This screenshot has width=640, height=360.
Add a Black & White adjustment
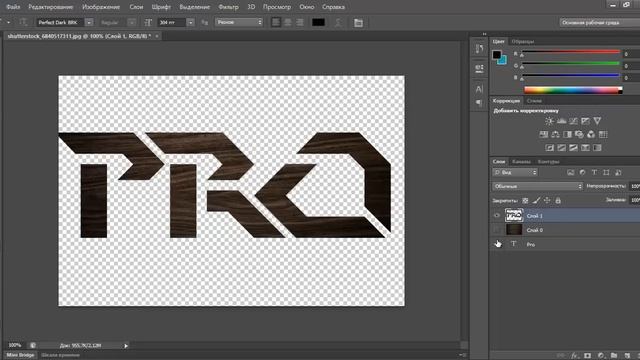[567, 134]
